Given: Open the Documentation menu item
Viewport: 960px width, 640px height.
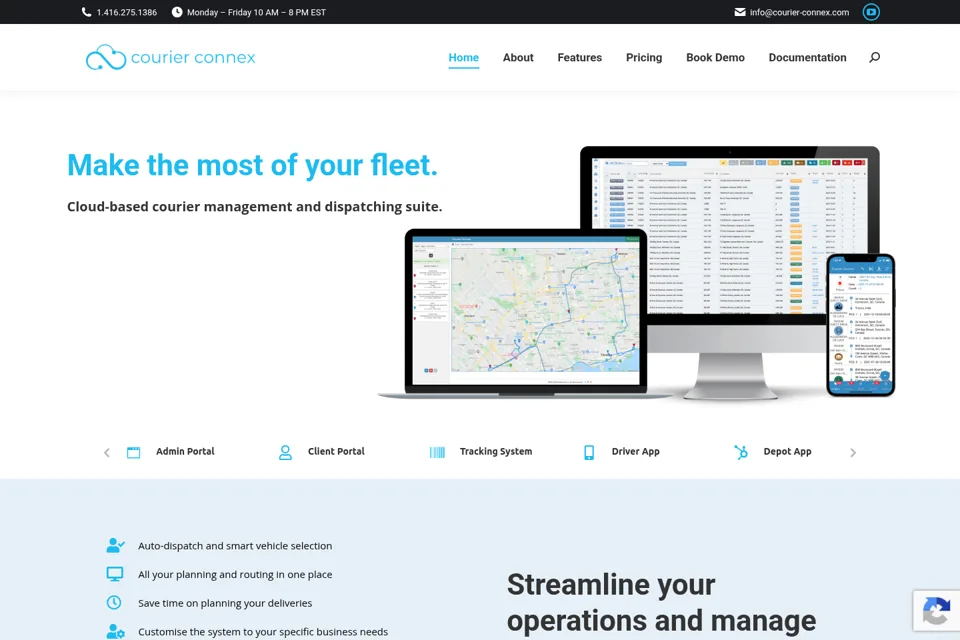Looking at the screenshot, I should click(807, 58).
